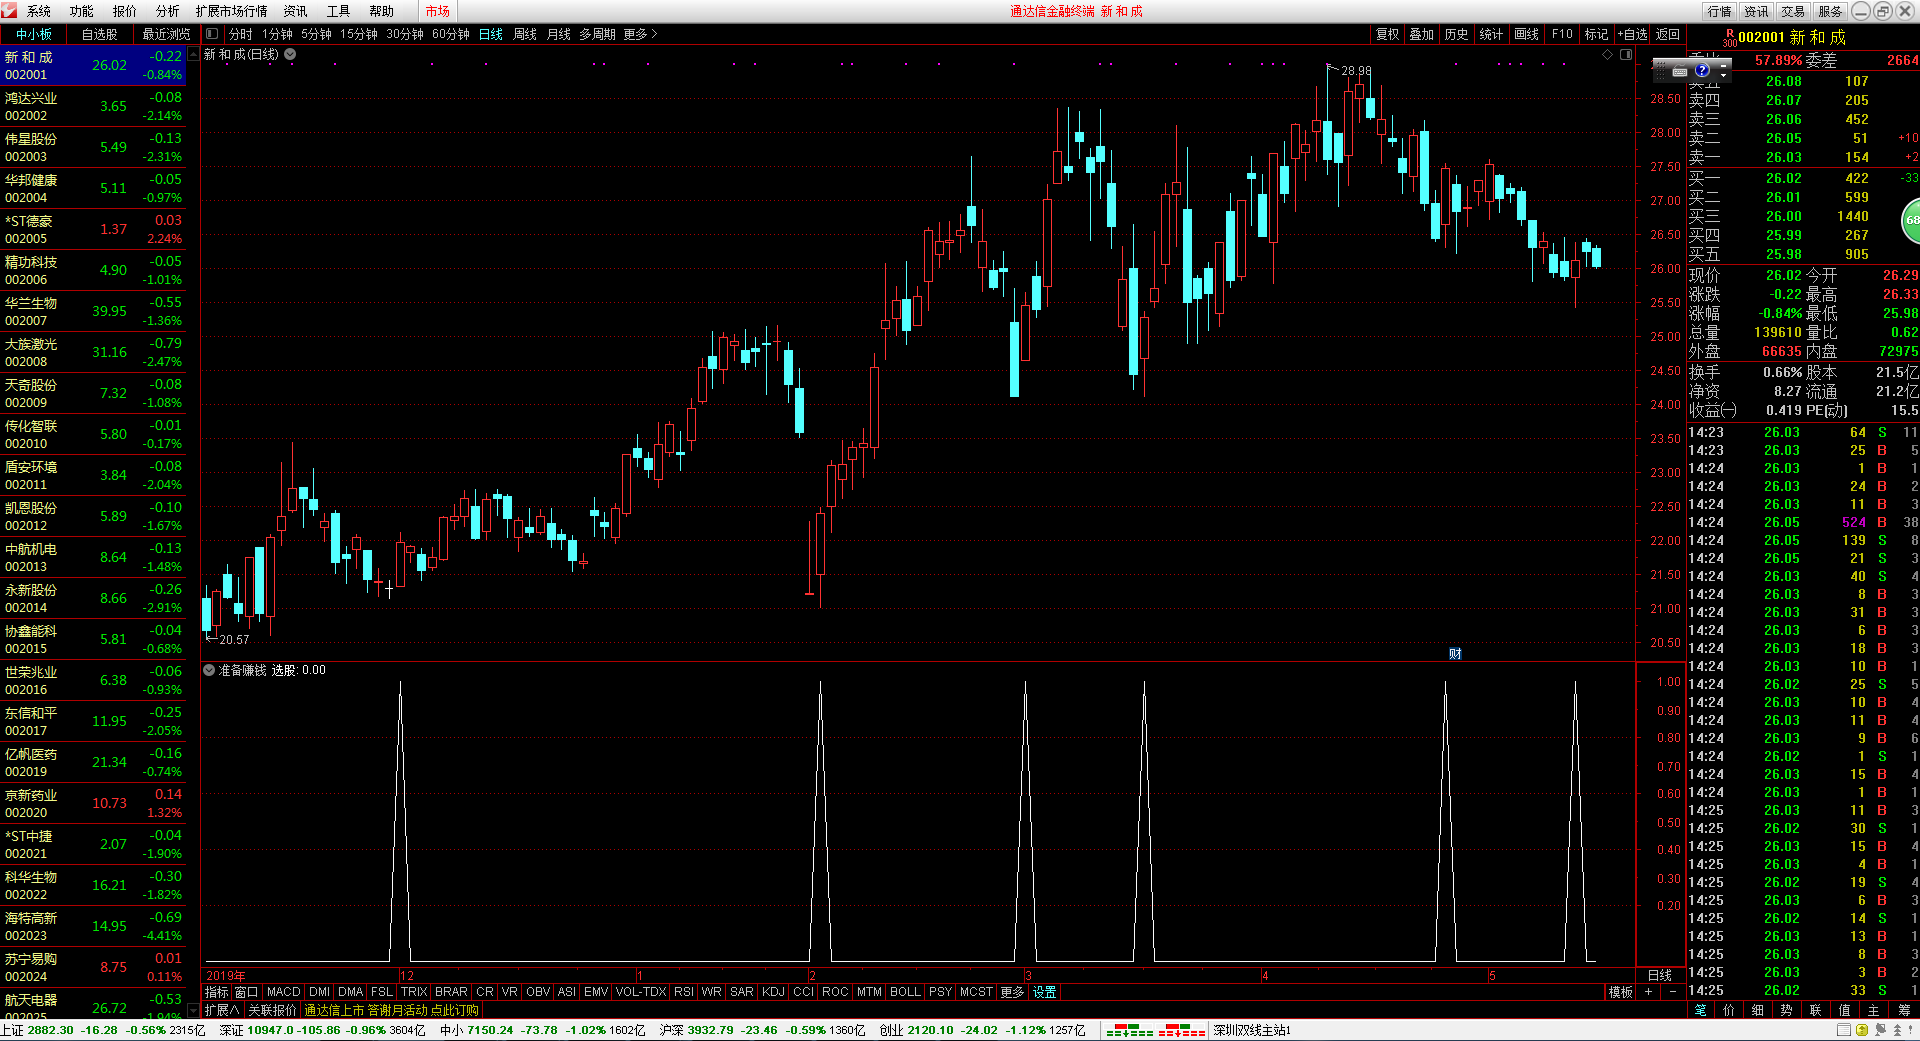
Task: Open the list window status bar icon
Action: 1844,1030
